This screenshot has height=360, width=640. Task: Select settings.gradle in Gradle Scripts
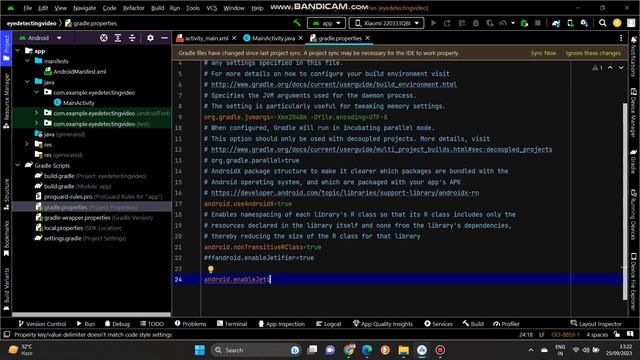80,238
